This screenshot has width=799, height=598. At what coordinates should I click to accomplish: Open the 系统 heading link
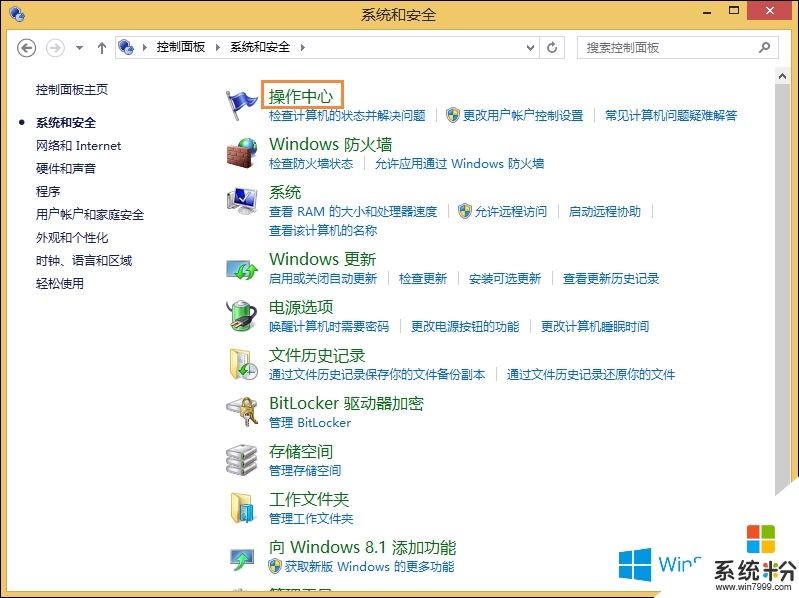[285, 193]
